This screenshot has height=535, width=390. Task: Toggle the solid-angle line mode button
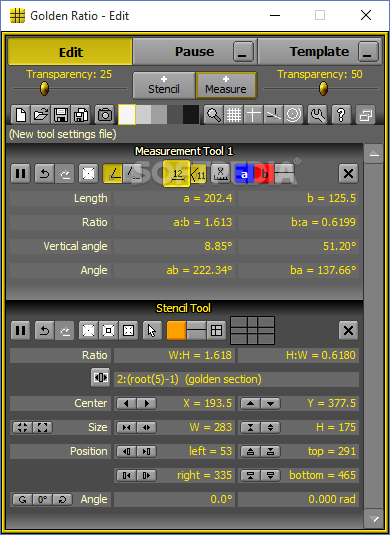point(113,174)
